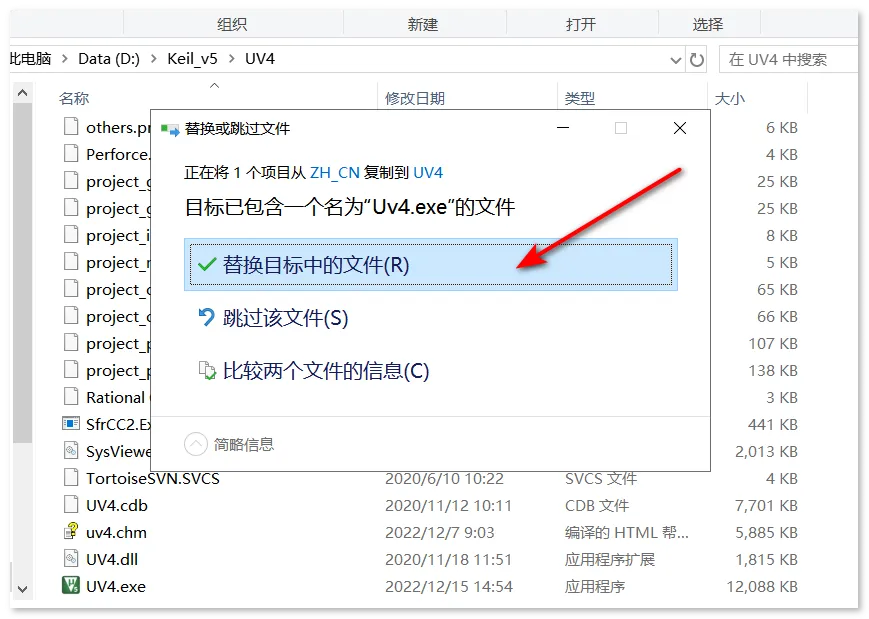Screen dimensions: 869x619
Task: Expand chevron after Data (D:) breadcrumb
Action: click(x=154, y=59)
